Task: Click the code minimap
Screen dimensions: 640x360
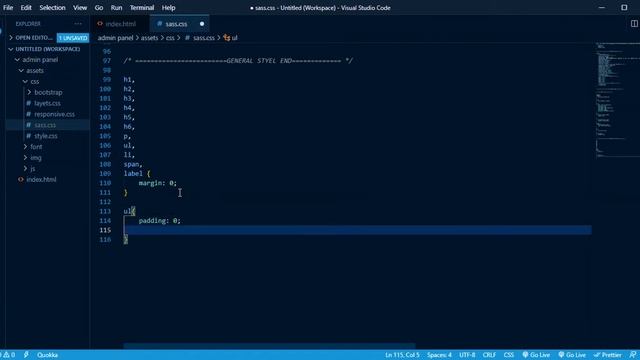Action: [617, 100]
